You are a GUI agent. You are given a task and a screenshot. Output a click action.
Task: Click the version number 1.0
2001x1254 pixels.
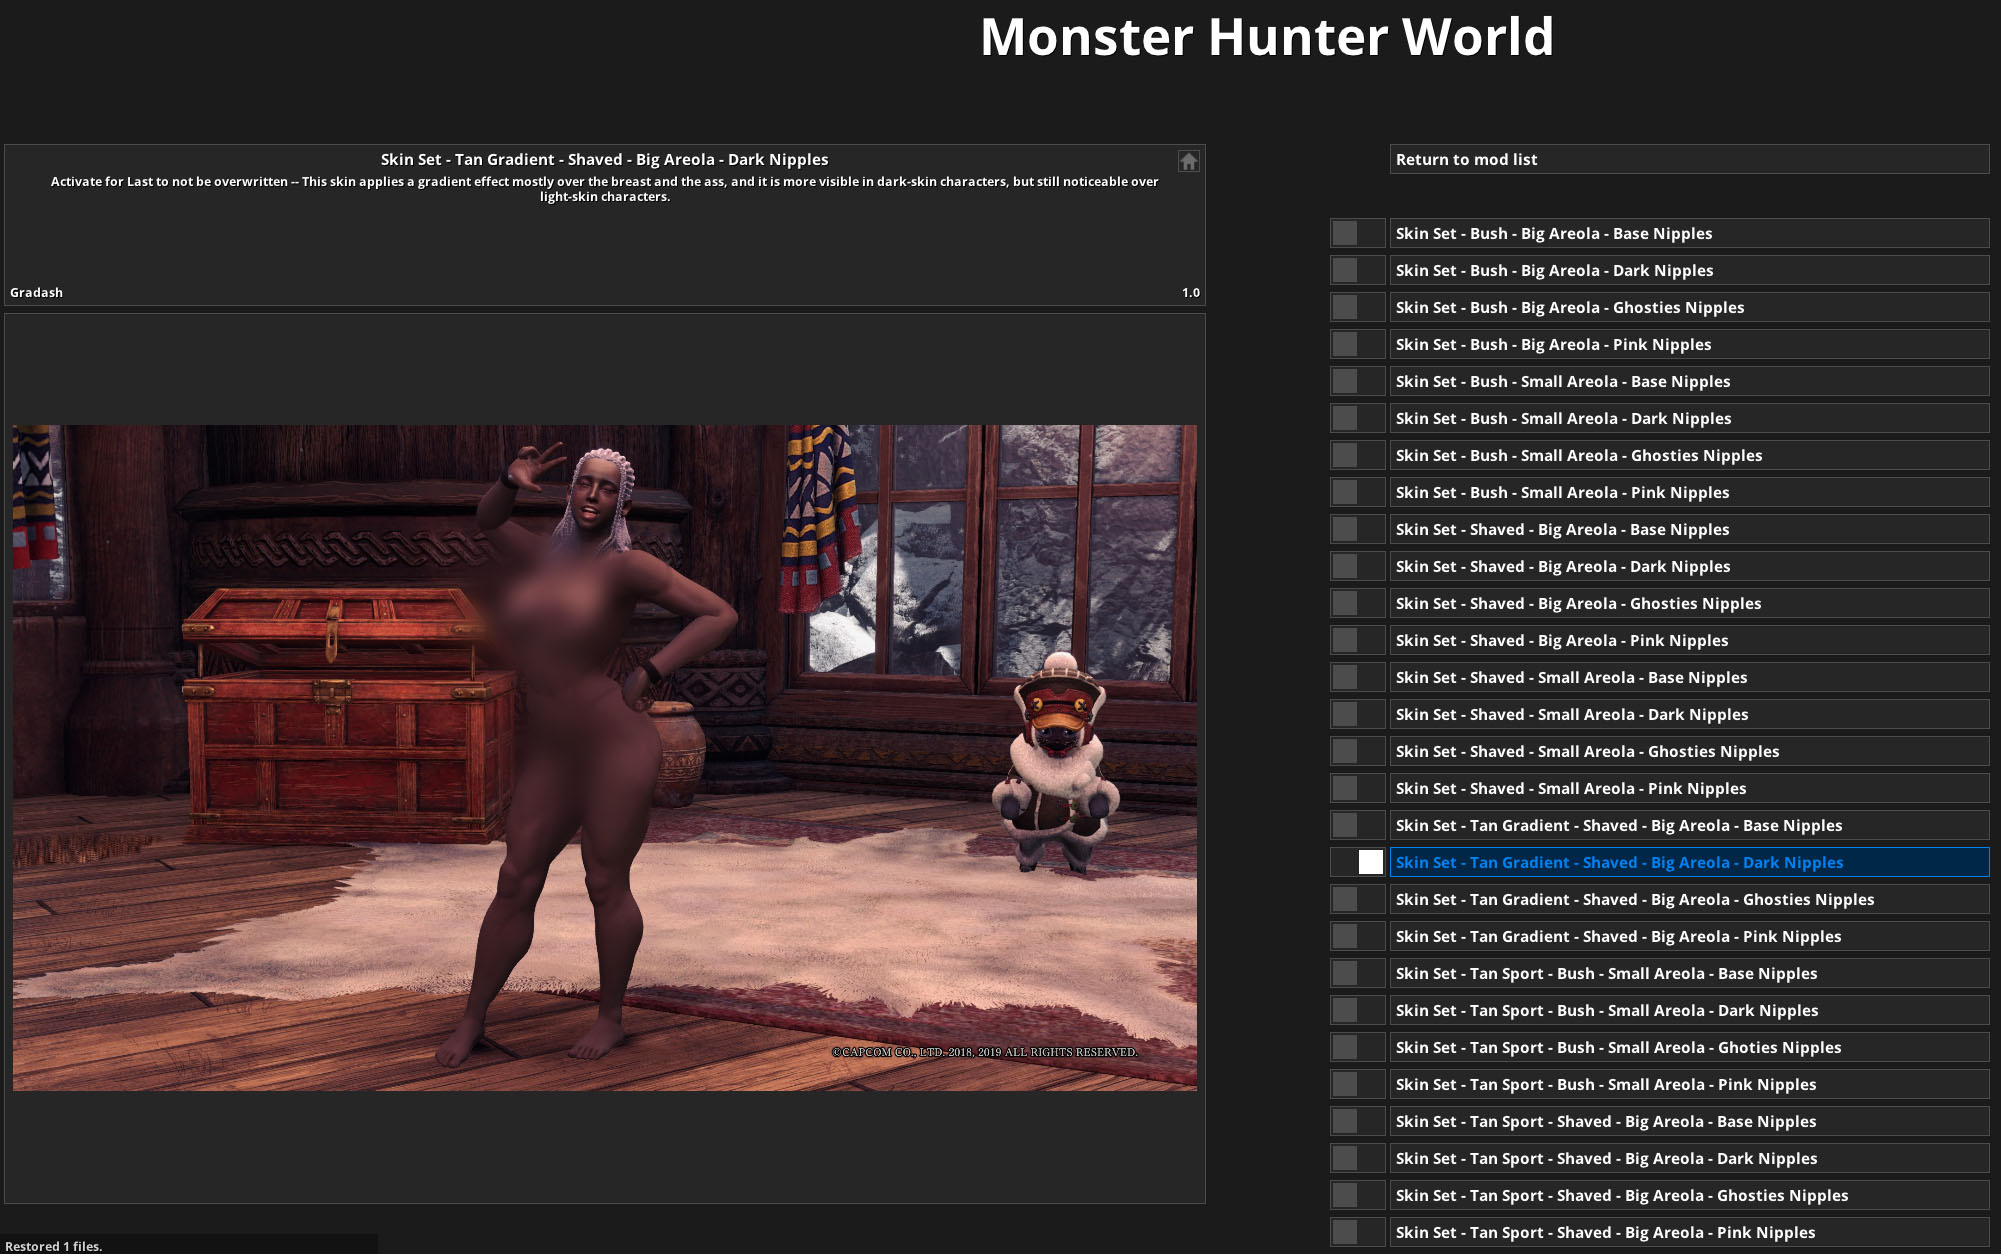pyautogui.click(x=1190, y=292)
